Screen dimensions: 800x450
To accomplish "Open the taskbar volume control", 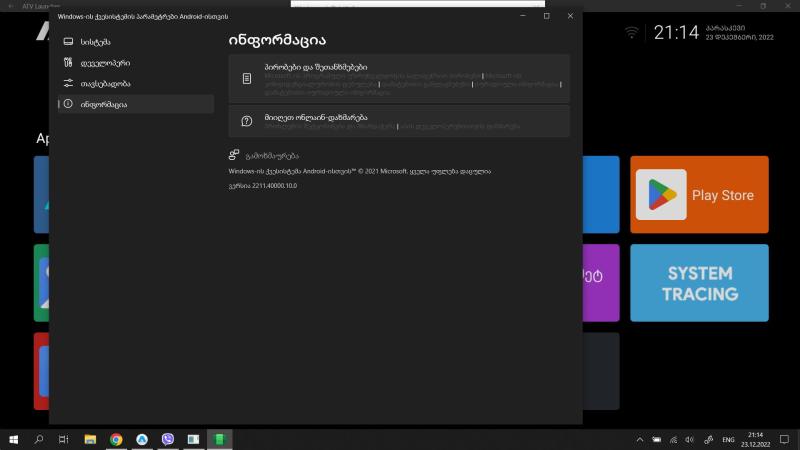I will point(689,439).
